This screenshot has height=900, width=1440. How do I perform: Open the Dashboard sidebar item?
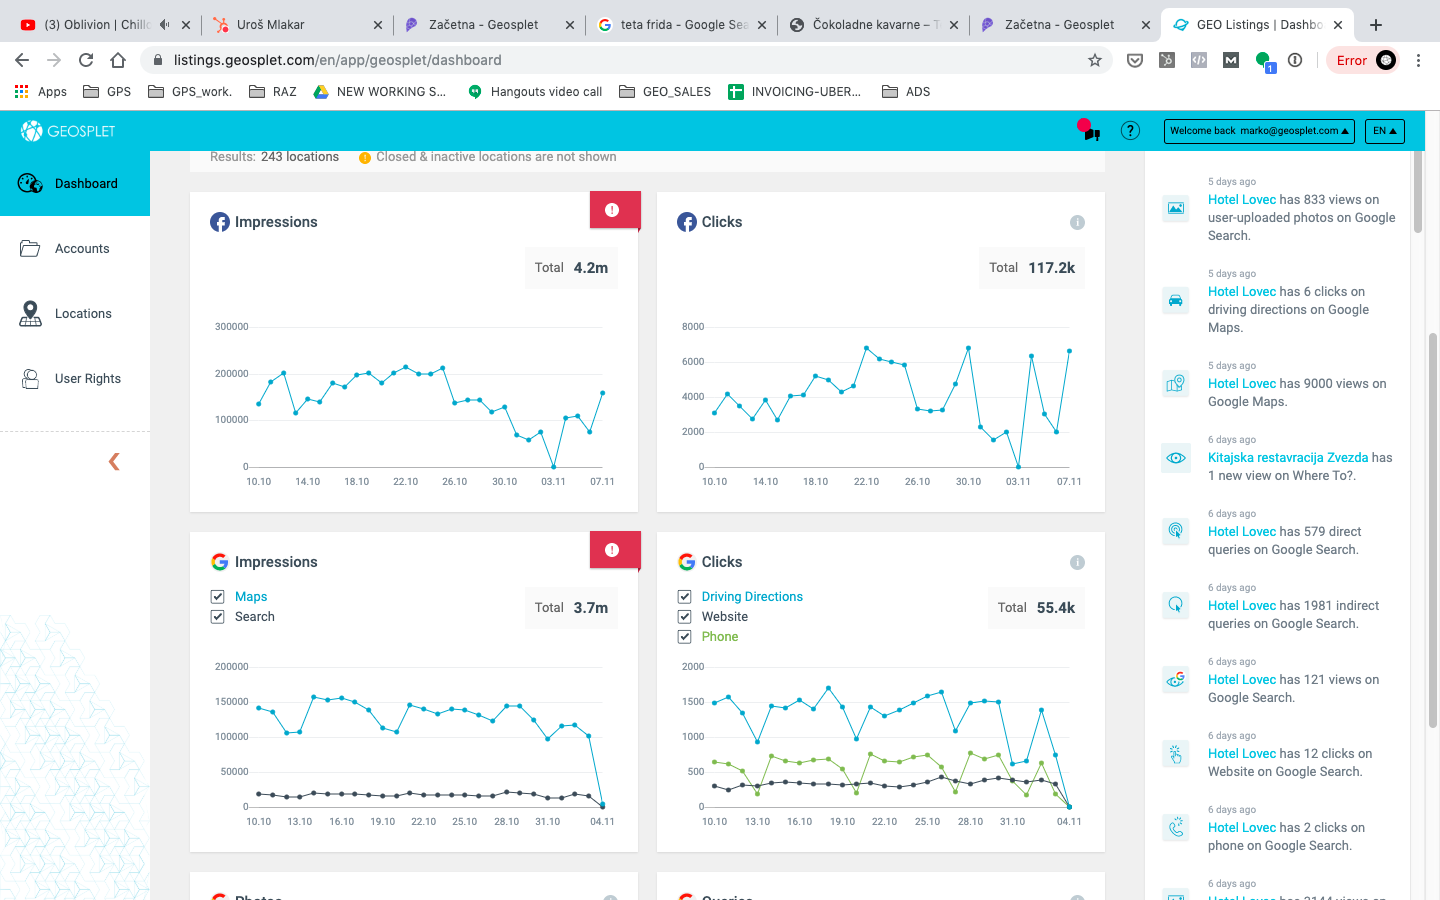[x=75, y=184]
